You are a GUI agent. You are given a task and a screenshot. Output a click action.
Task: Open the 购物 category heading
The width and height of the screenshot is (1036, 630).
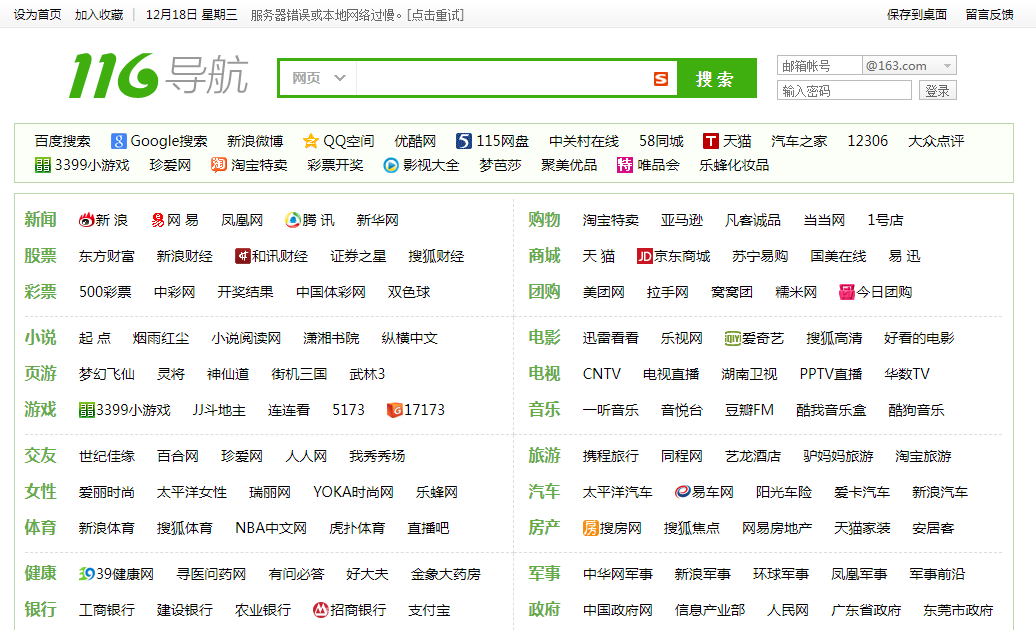(544, 220)
